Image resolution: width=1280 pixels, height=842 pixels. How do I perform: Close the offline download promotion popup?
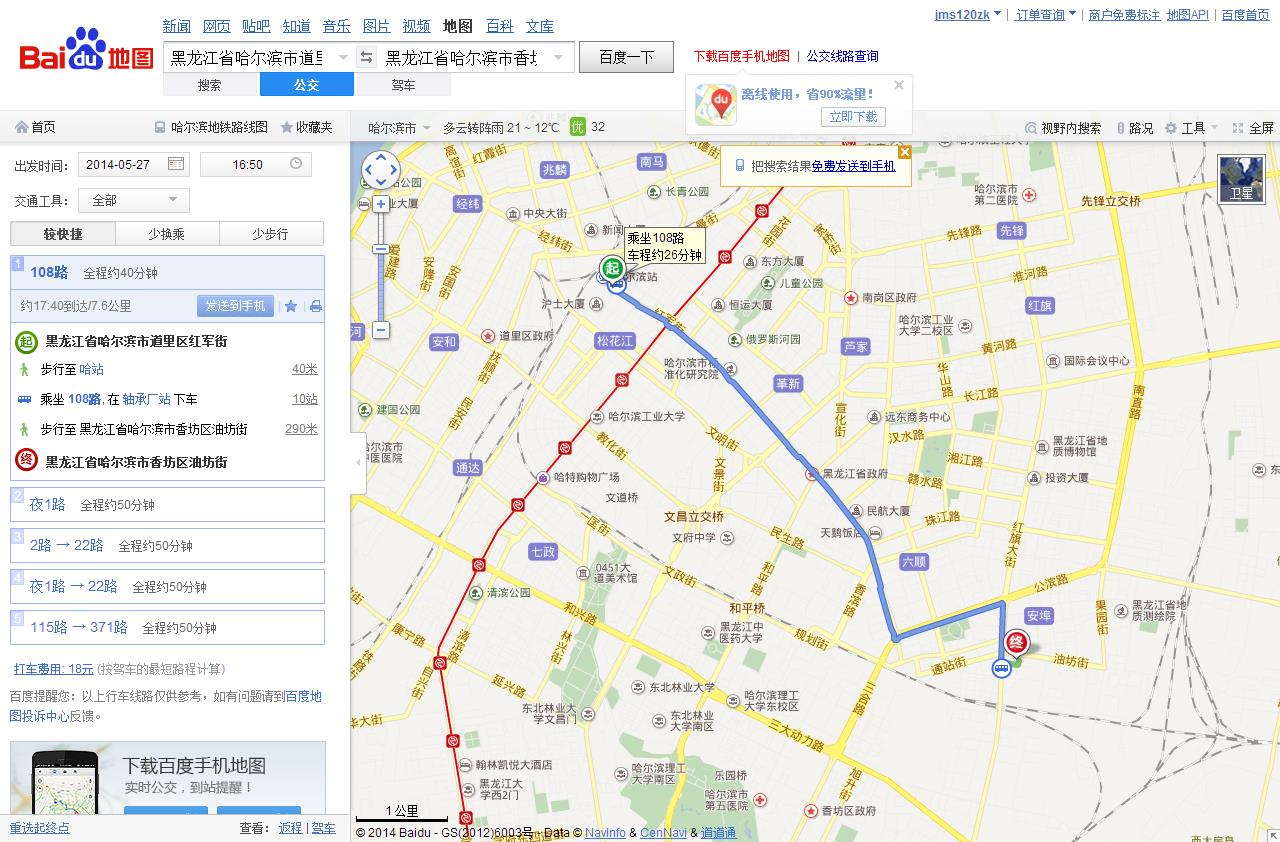(x=899, y=85)
